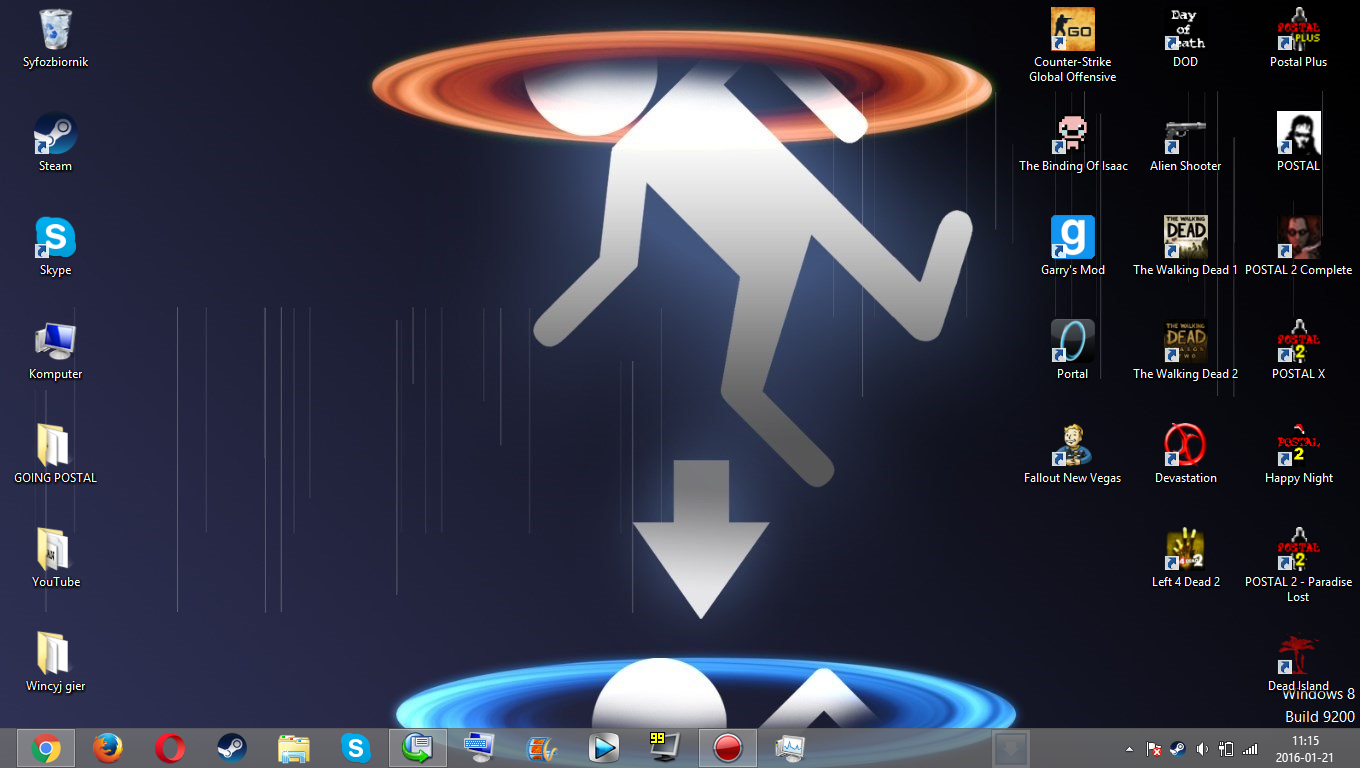Open File Explorer from the taskbar

[294, 748]
